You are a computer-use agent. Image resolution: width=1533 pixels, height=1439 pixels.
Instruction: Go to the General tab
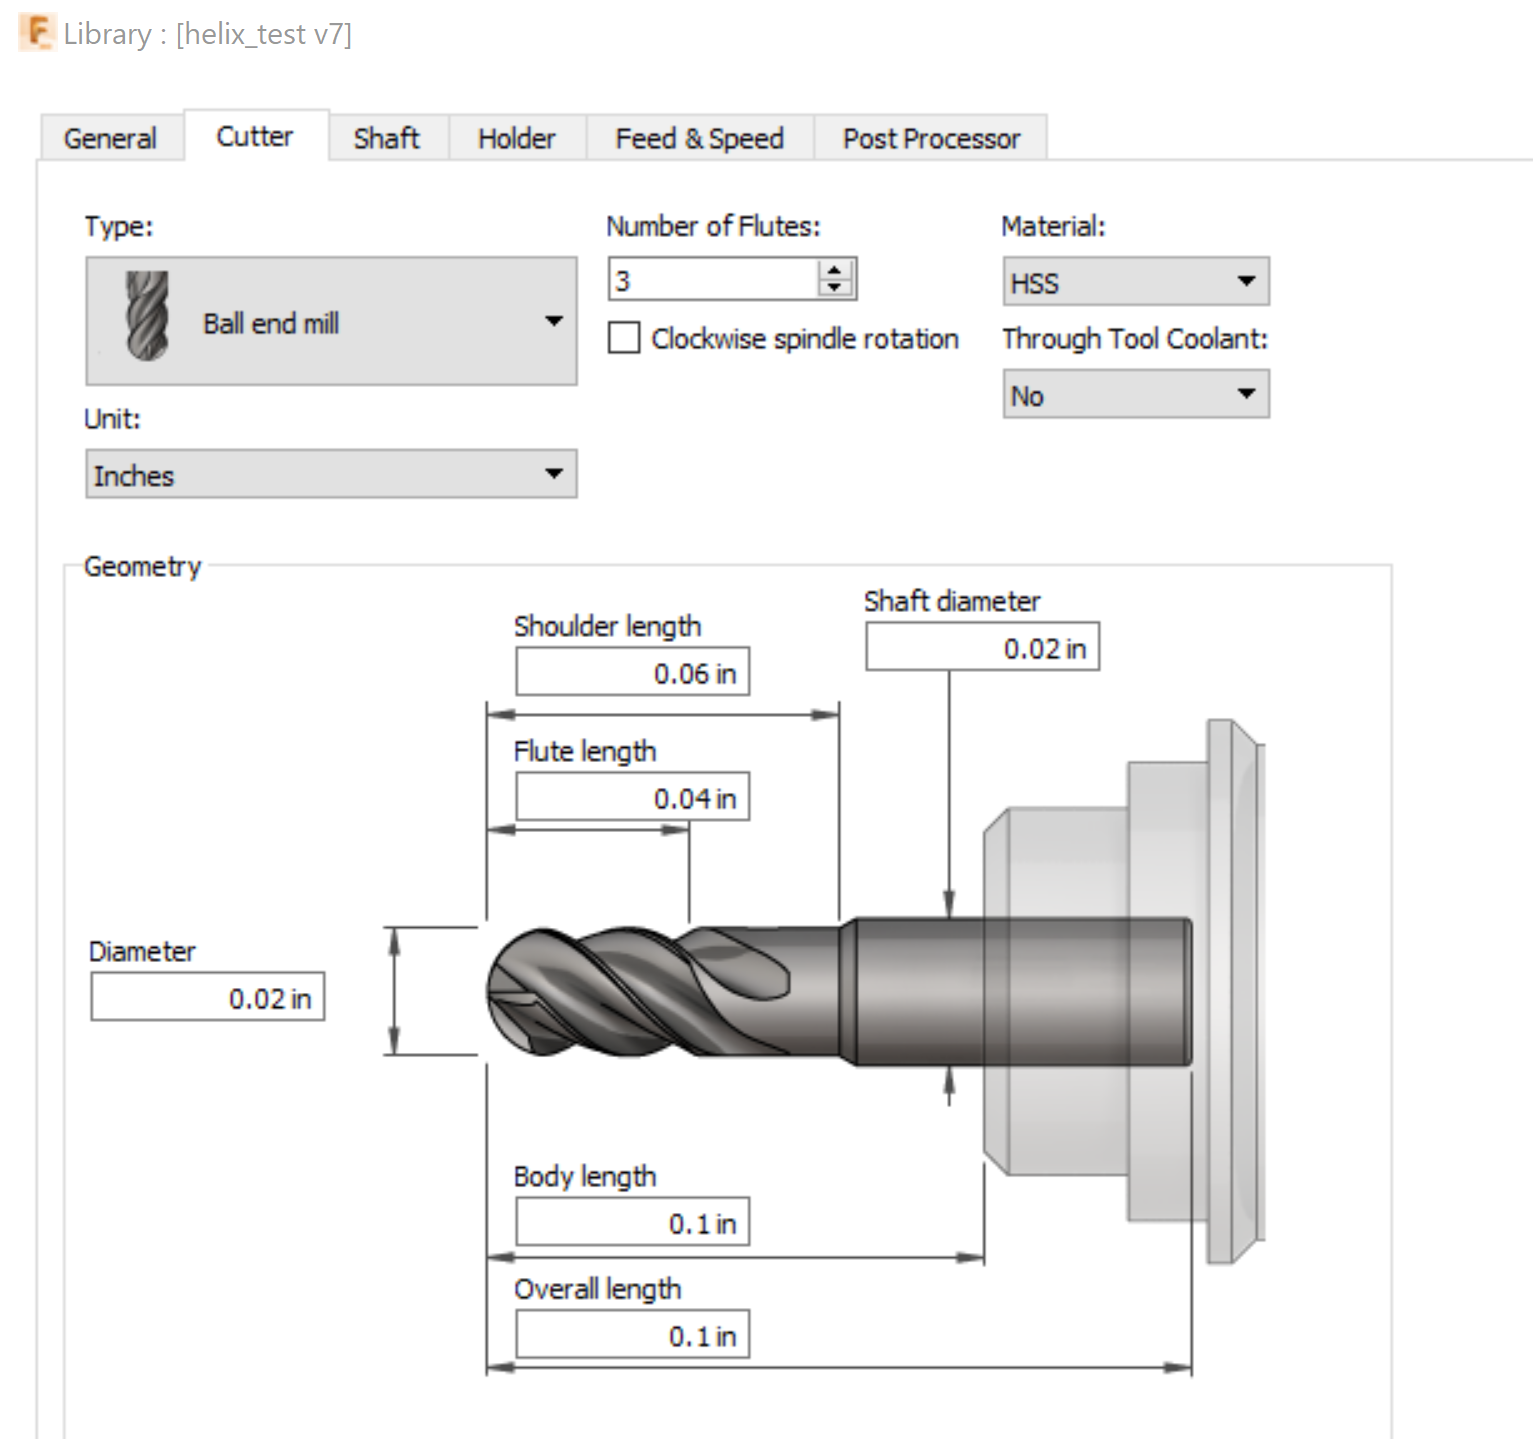click(x=110, y=138)
